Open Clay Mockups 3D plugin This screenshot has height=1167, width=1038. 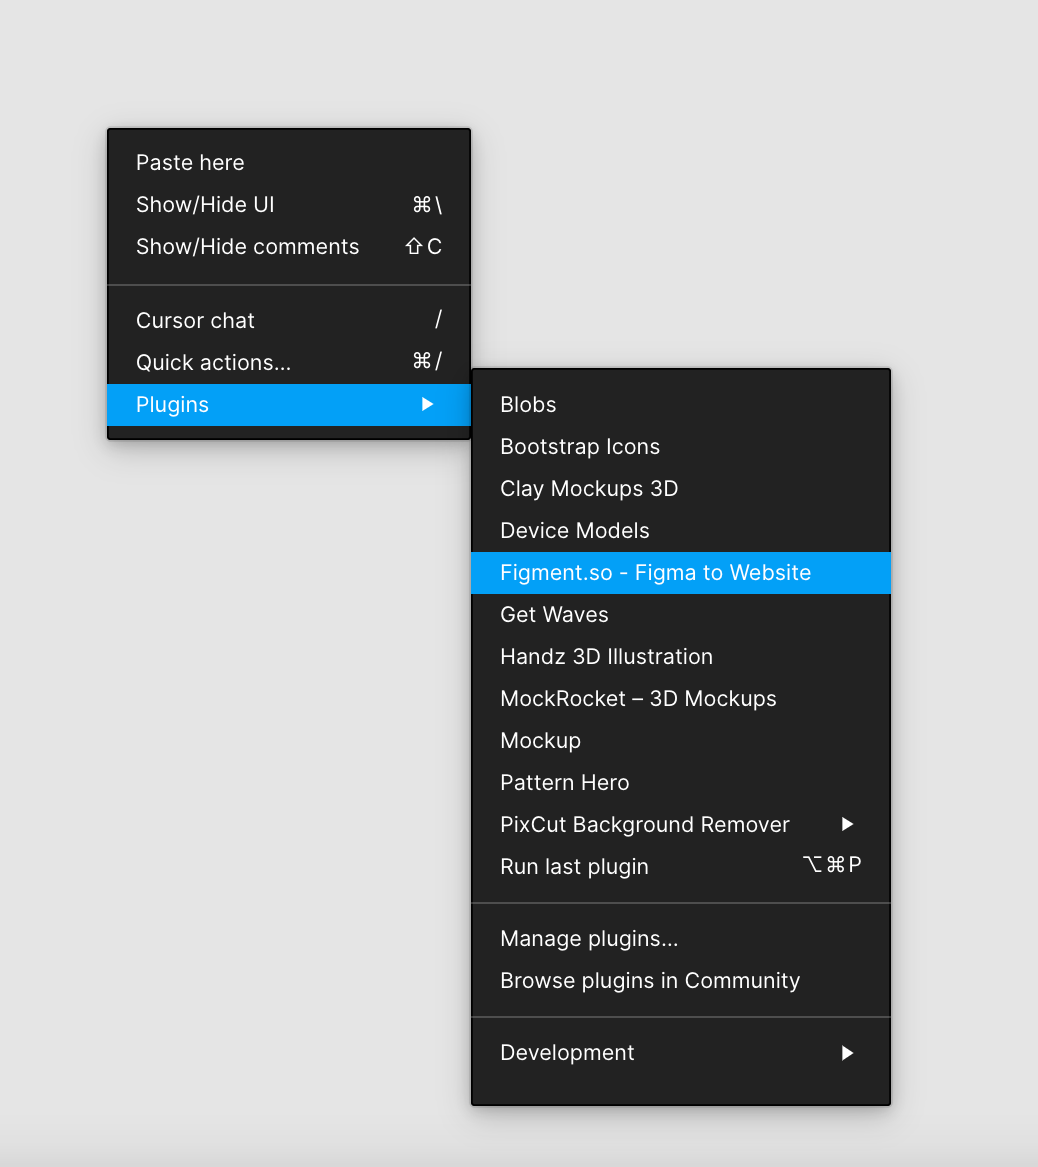[681, 489]
